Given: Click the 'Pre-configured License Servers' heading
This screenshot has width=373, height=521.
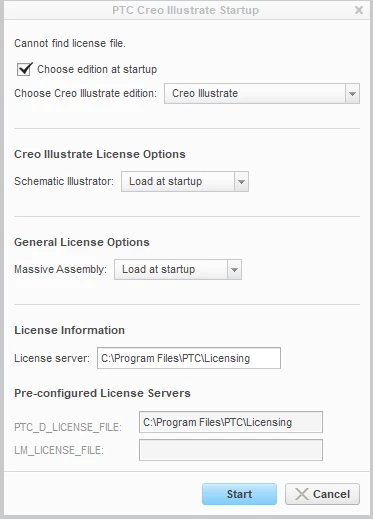Looking at the screenshot, I should 102,393.
